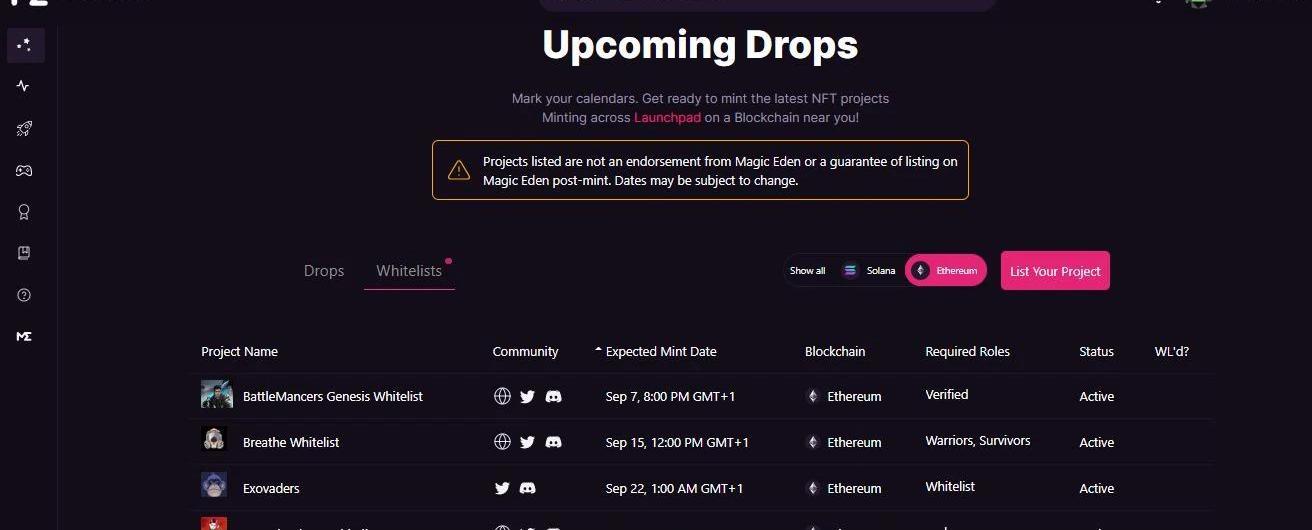1312x530 pixels.
Task: Switch to the Drops tab
Action: (x=324, y=271)
